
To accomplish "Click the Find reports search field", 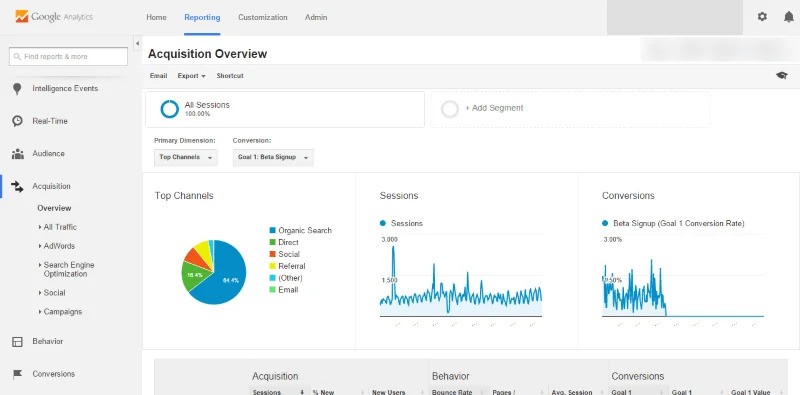I will click(x=68, y=57).
